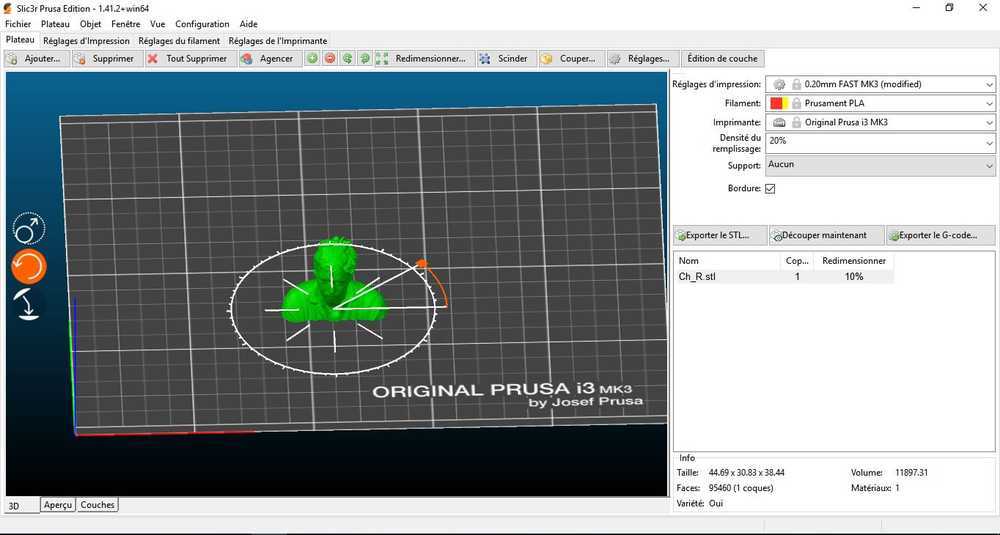Click the Slic3r app icon in title bar
The width and height of the screenshot is (1000, 535).
[8, 8]
